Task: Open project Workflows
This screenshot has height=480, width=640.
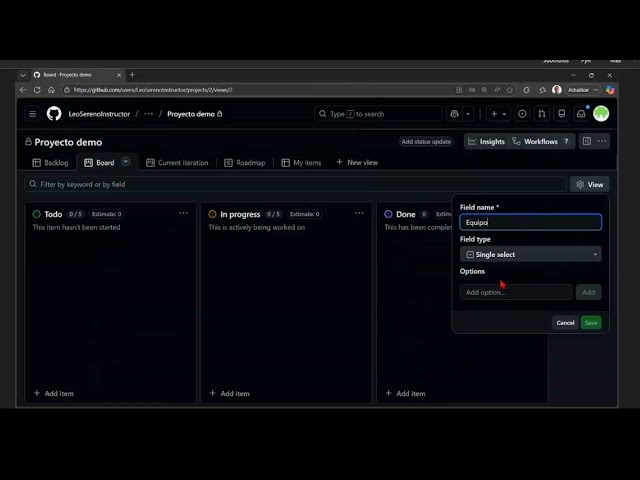Action: [541, 142]
